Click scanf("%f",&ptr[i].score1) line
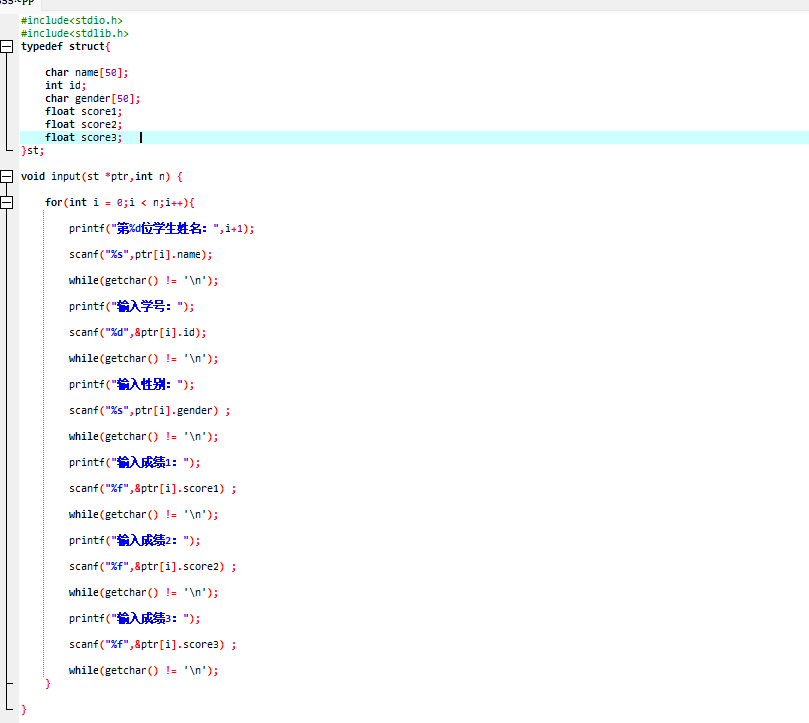The height and width of the screenshot is (723, 809). [x=153, y=488]
